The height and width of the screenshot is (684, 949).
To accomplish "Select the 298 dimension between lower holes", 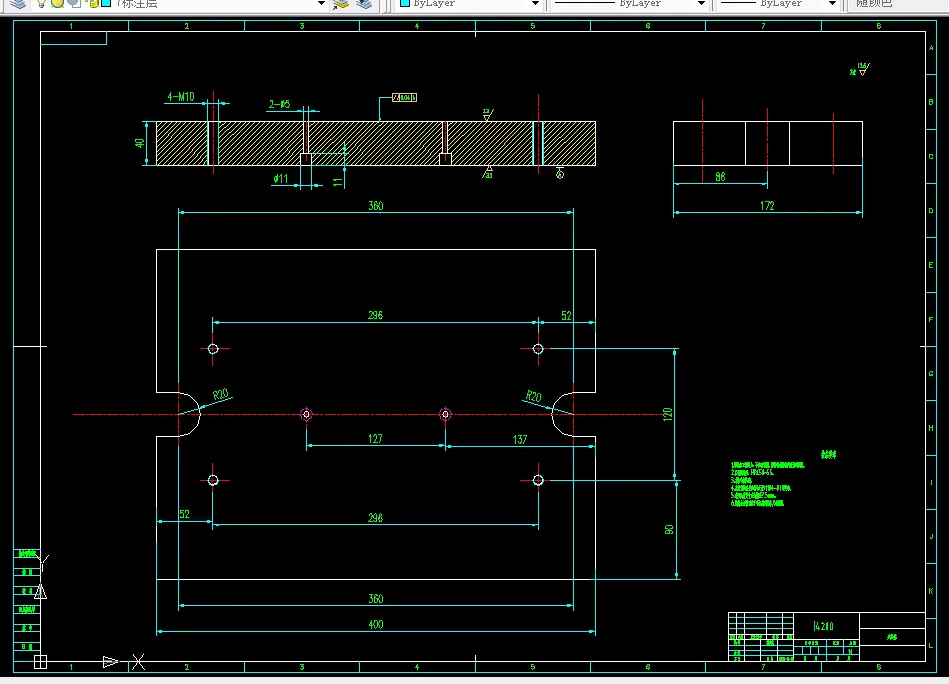I will (375, 518).
